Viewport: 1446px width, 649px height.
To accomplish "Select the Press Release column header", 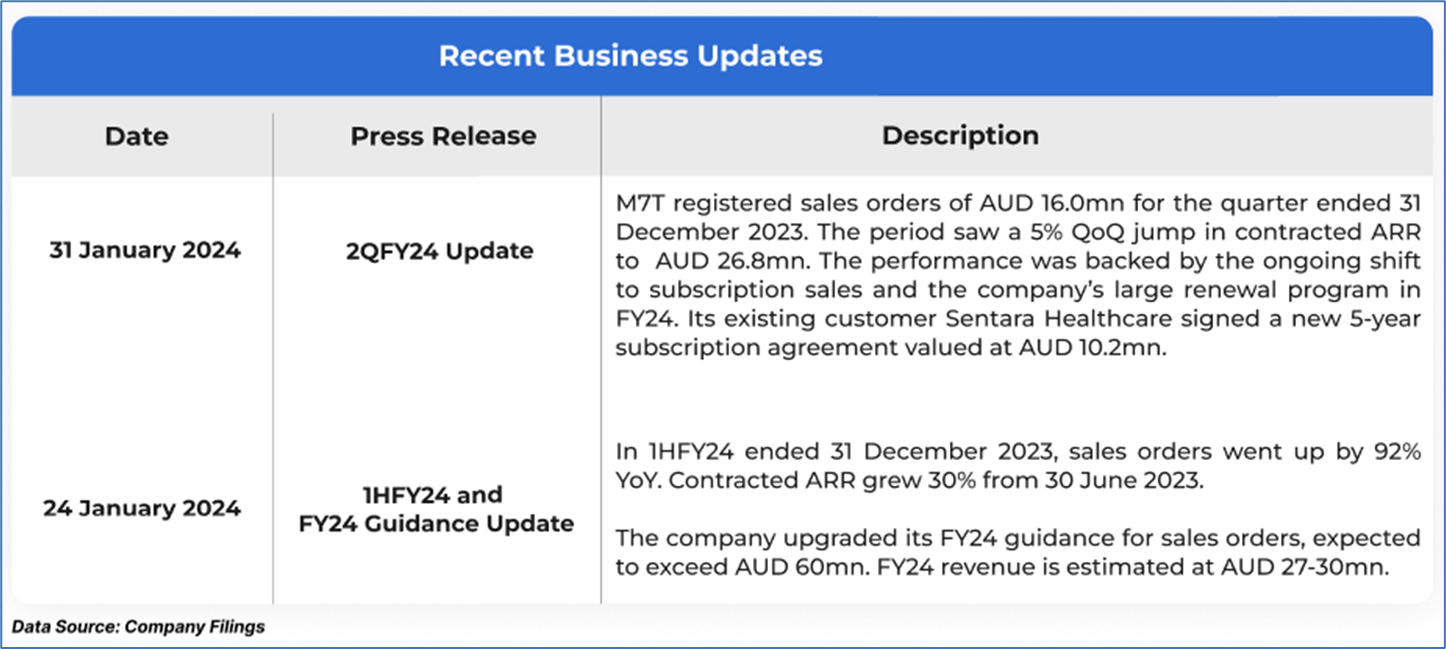I will click(443, 136).
